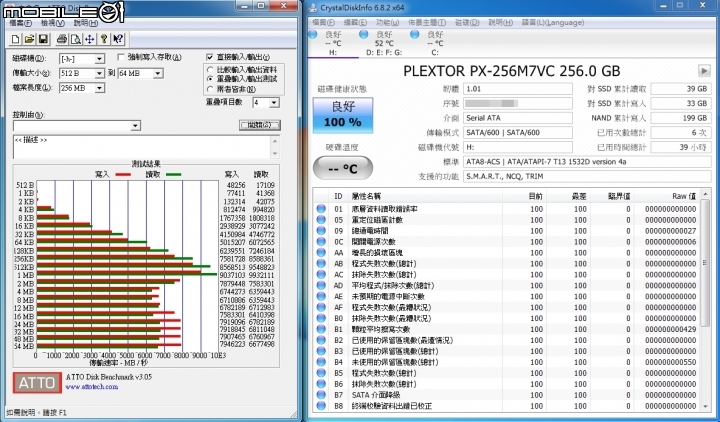Click the 良好 100 % health status button
720x422 pixels.
343,115
